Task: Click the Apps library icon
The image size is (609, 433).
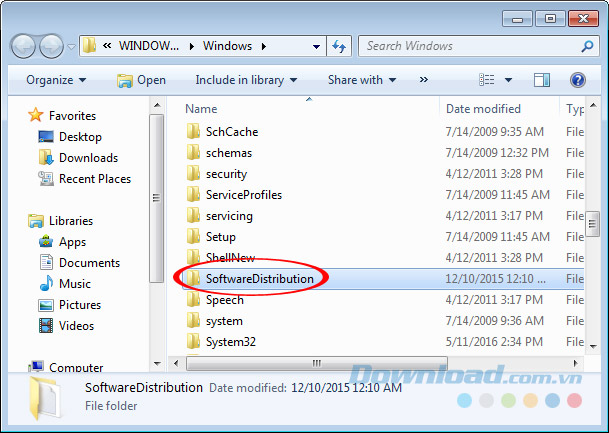Action: [x=46, y=241]
